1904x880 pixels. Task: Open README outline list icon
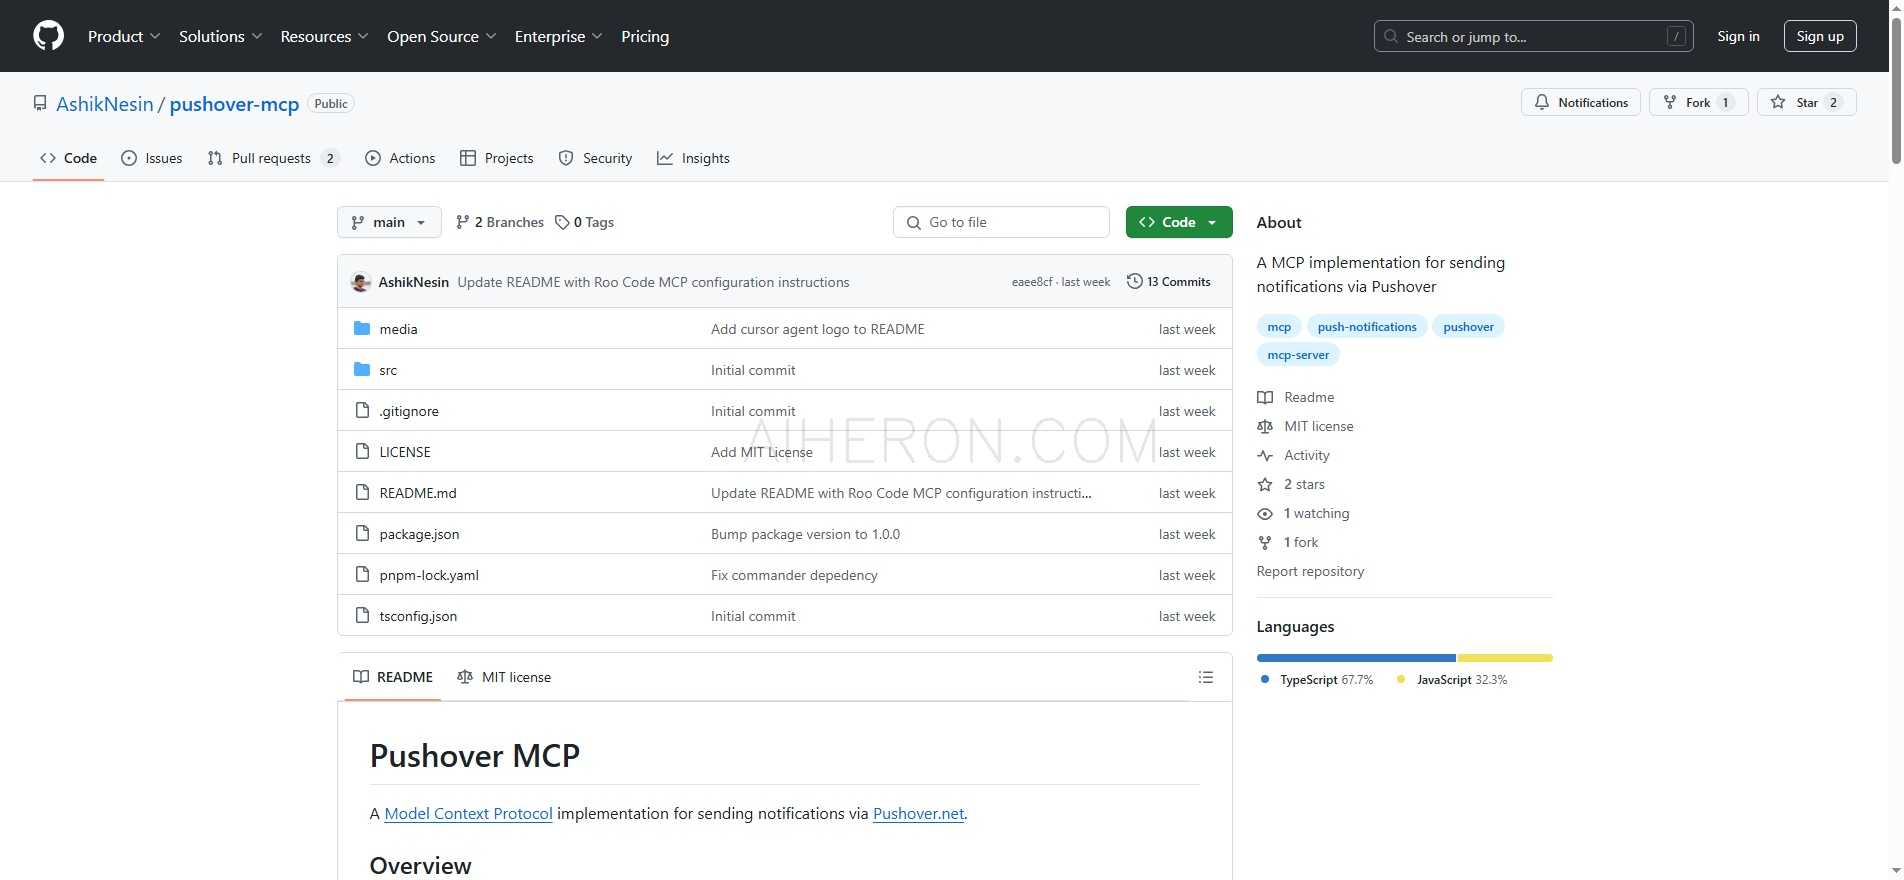point(1206,677)
